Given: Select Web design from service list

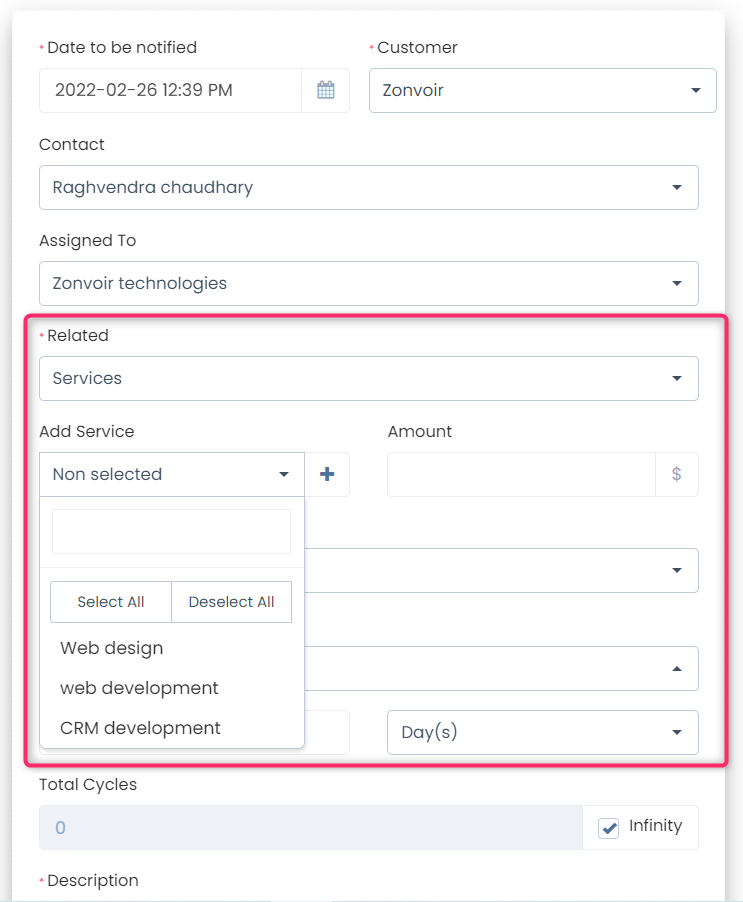Looking at the screenshot, I should pos(112,648).
